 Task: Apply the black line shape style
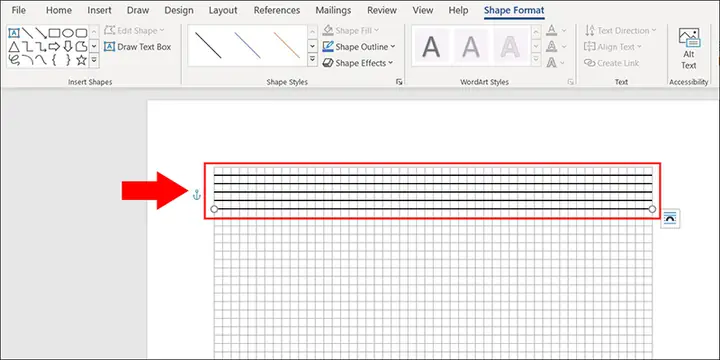click(208, 45)
